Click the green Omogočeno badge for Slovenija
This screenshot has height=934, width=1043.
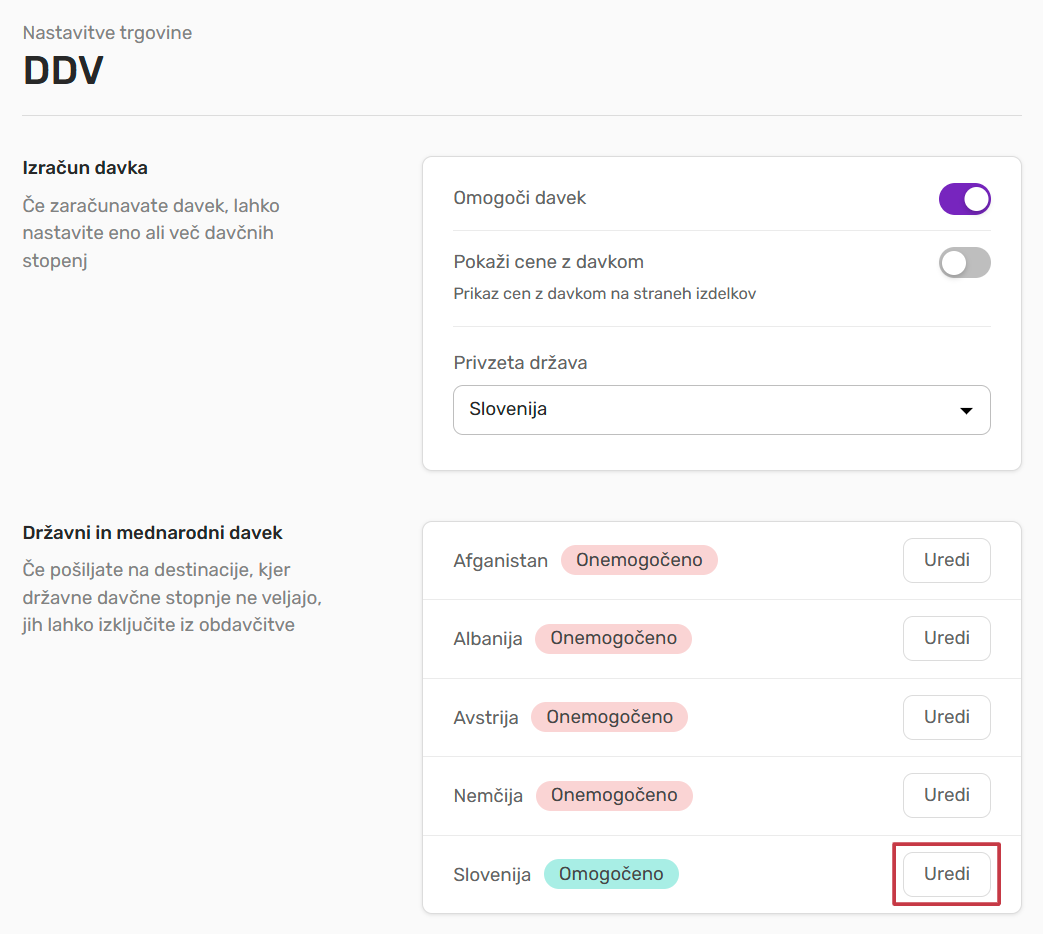[611, 874]
